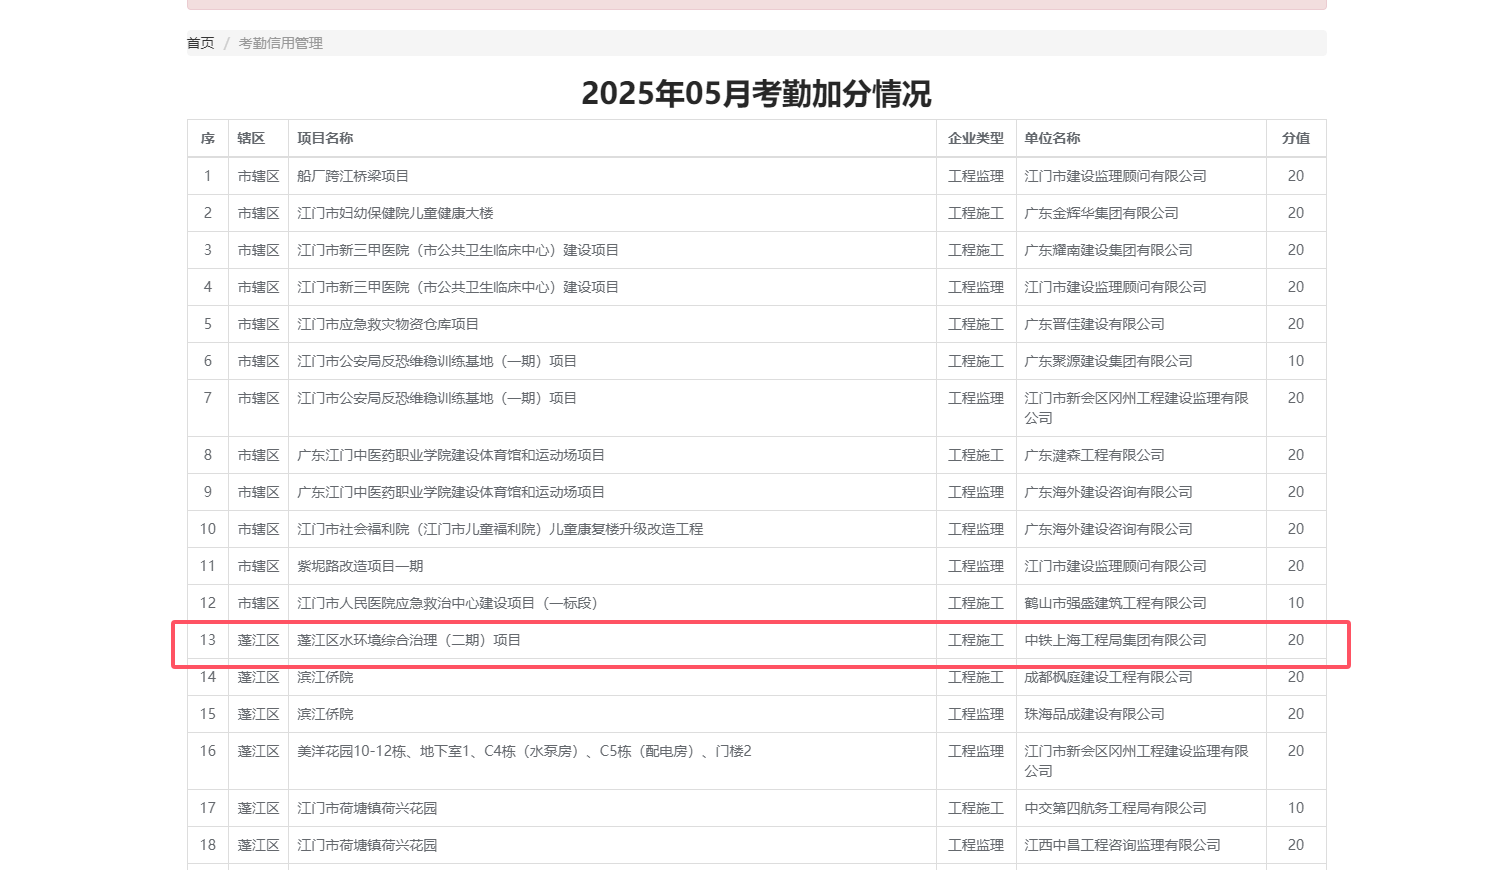Screen dimensions: 1504x870
Task: Select project 船厂跨江桥梁项目
Action: point(353,176)
